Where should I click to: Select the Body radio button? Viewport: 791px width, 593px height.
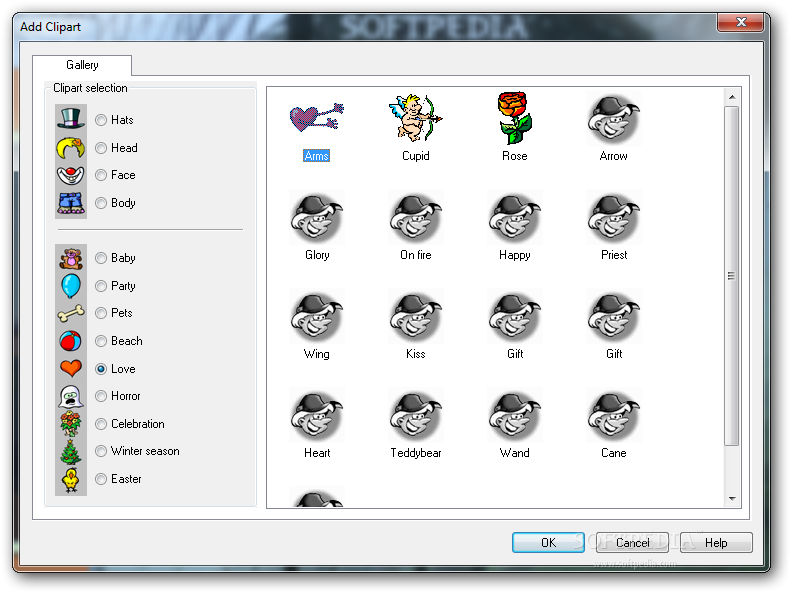pos(101,203)
